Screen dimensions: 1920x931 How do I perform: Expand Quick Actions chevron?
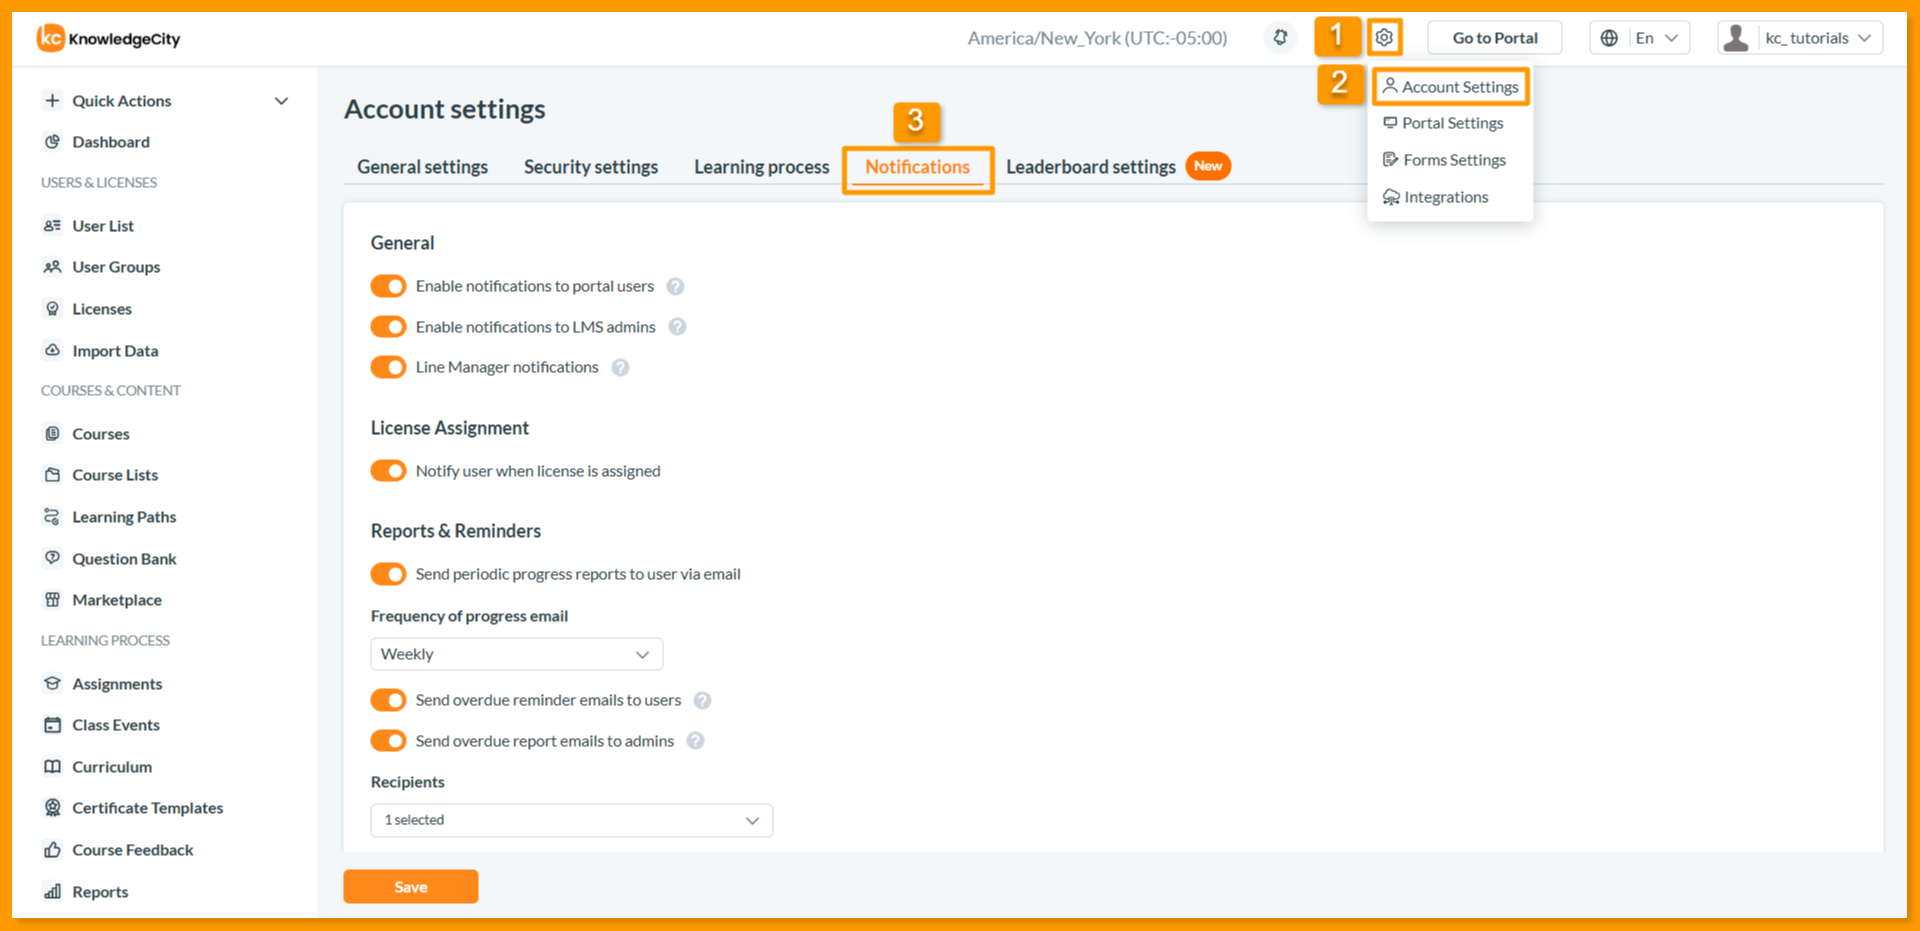coord(282,101)
